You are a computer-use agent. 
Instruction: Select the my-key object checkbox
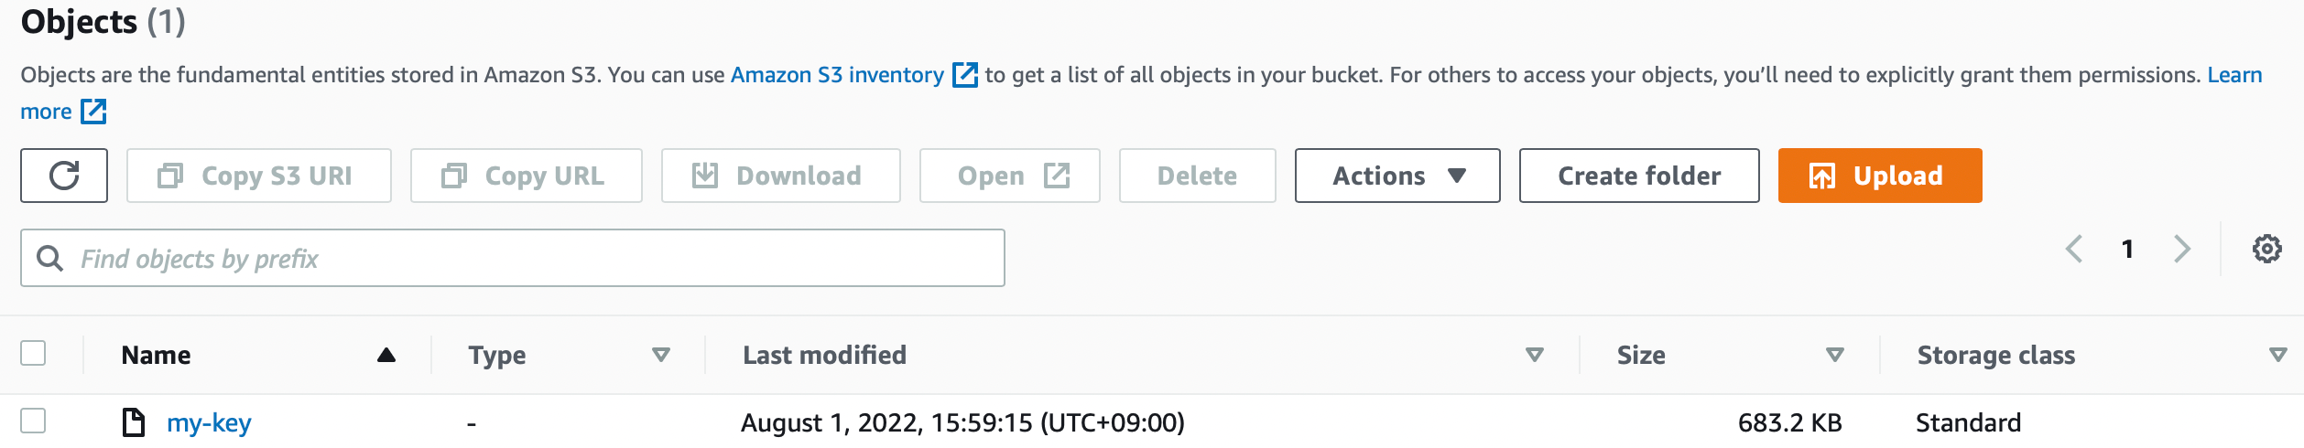tap(33, 421)
